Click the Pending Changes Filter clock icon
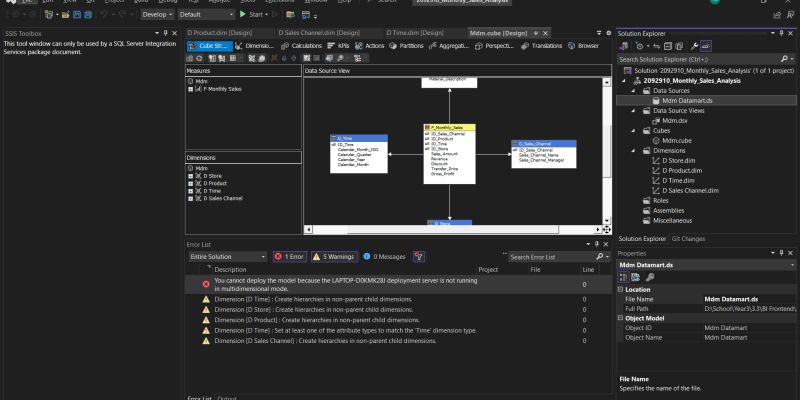Image resolution: width=800 pixels, height=400 pixels. tap(641, 46)
